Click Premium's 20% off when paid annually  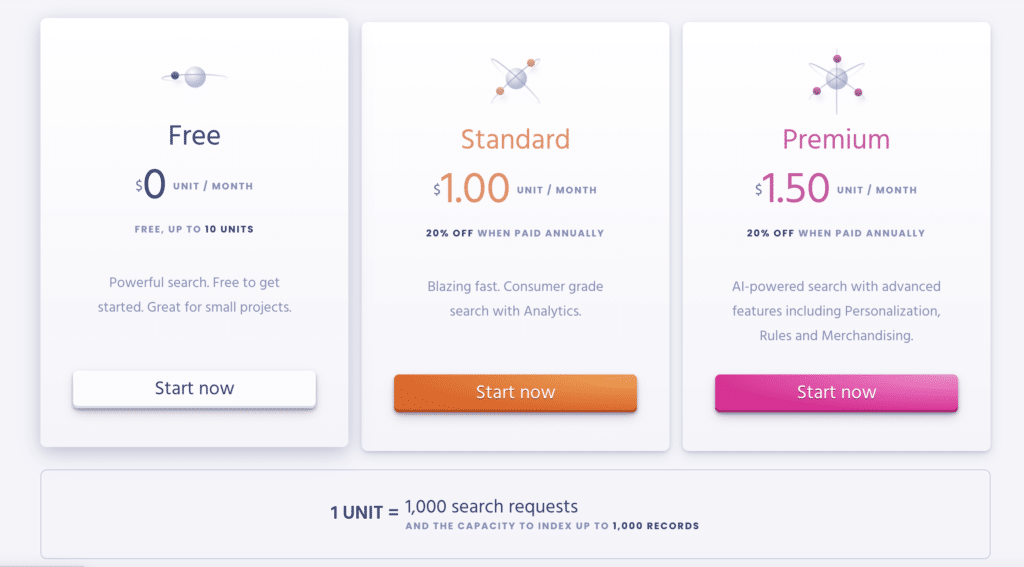[x=837, y=233]
